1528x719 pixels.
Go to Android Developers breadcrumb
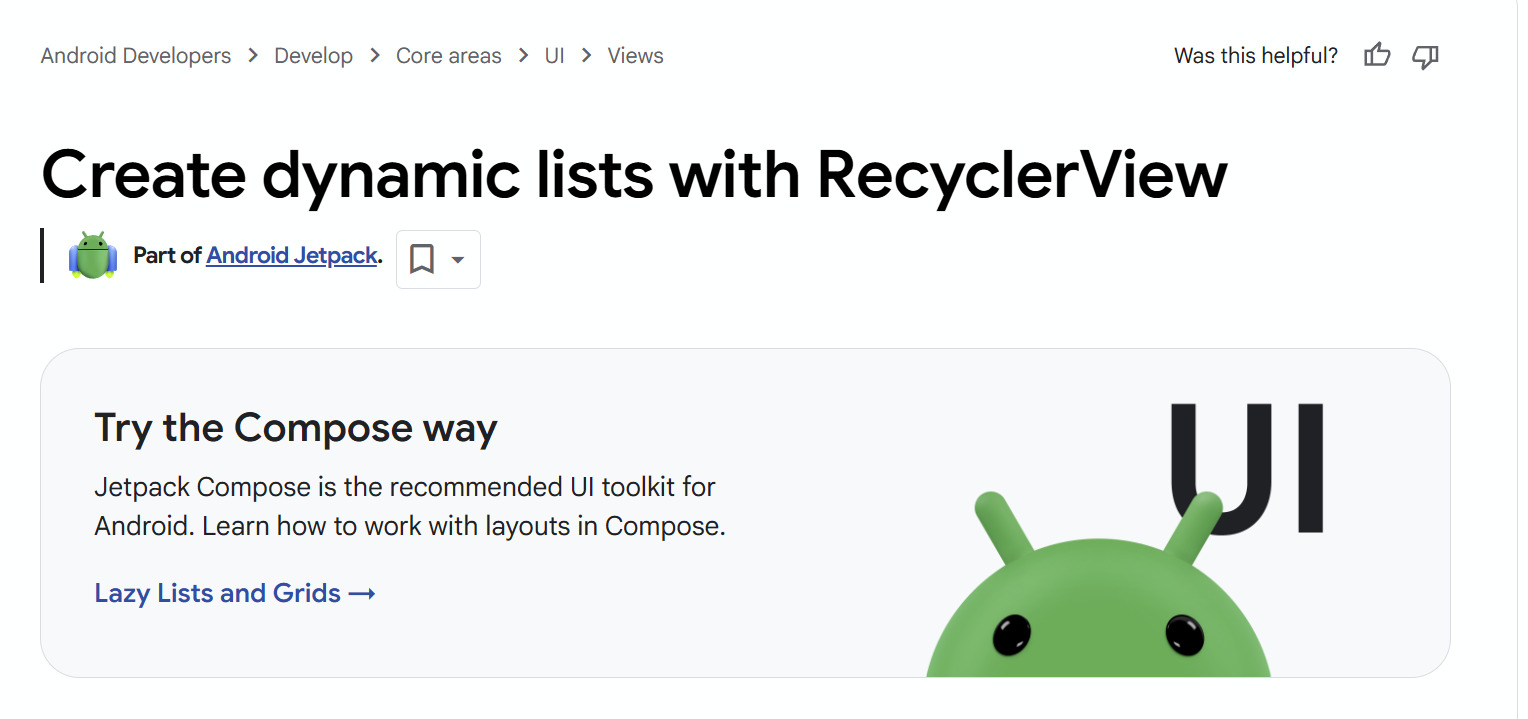[136, 56]
